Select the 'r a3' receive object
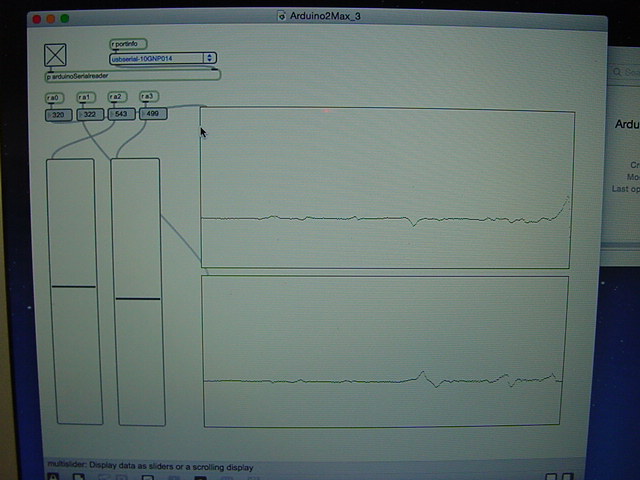 pos(149,96)
